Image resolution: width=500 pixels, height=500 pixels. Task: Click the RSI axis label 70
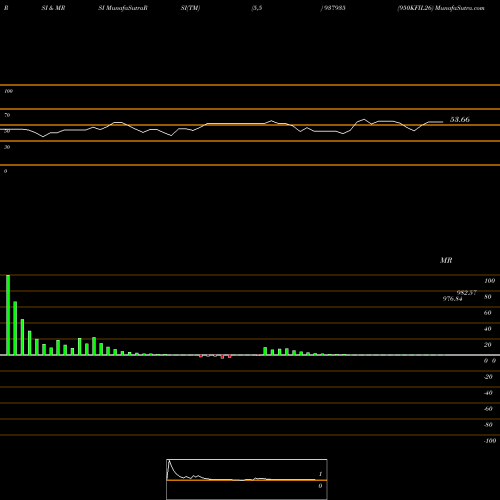pyautogui.click(x=7, y=115)
